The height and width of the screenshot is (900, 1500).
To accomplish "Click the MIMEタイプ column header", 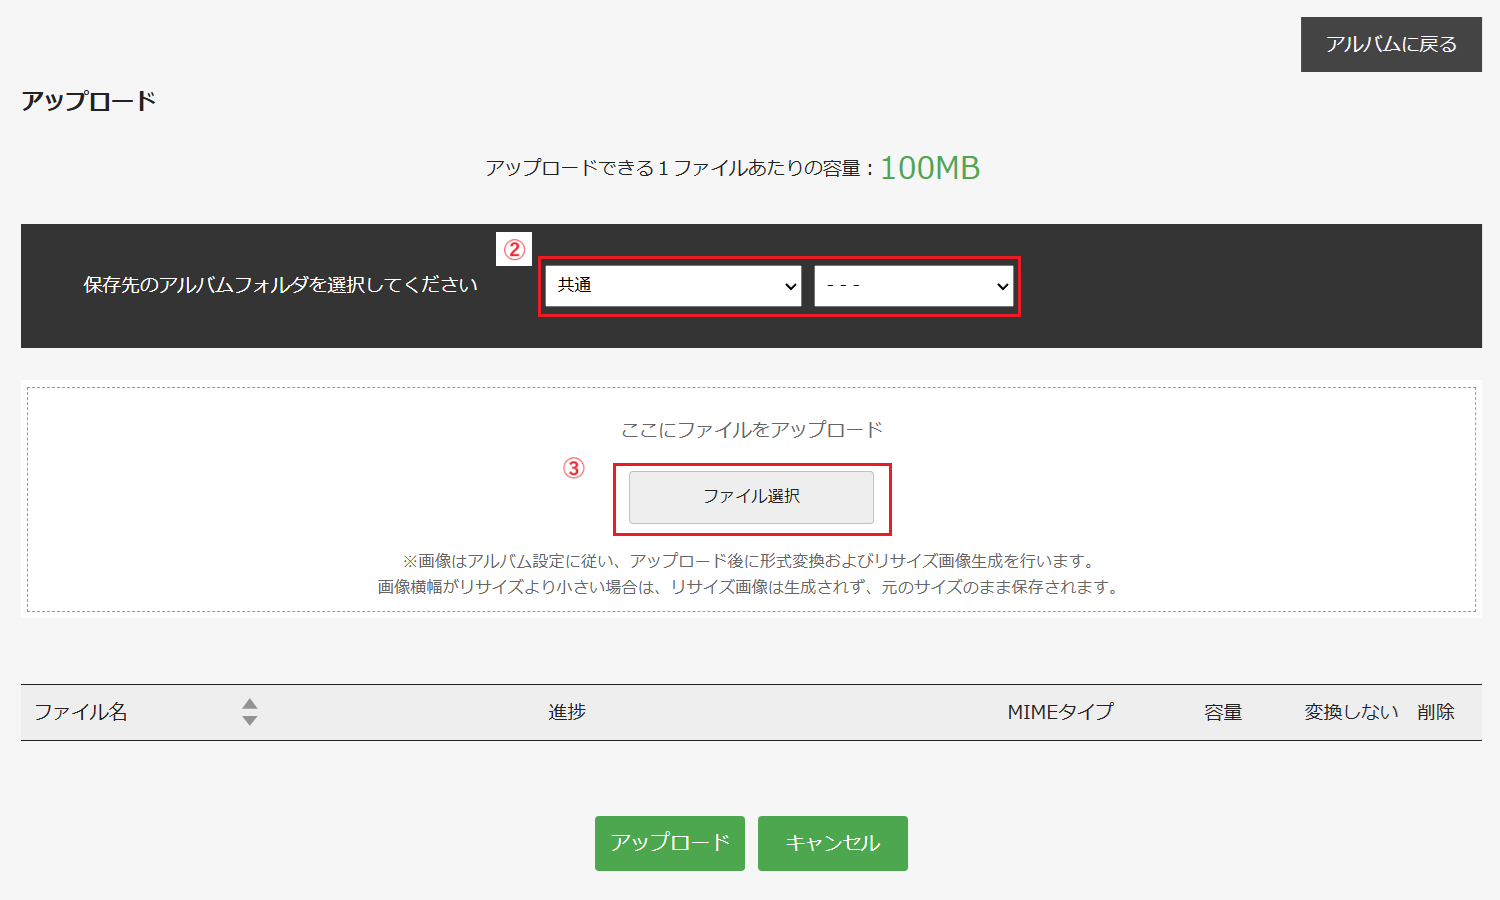I will pyautogui.click(x=1060, y=712).
